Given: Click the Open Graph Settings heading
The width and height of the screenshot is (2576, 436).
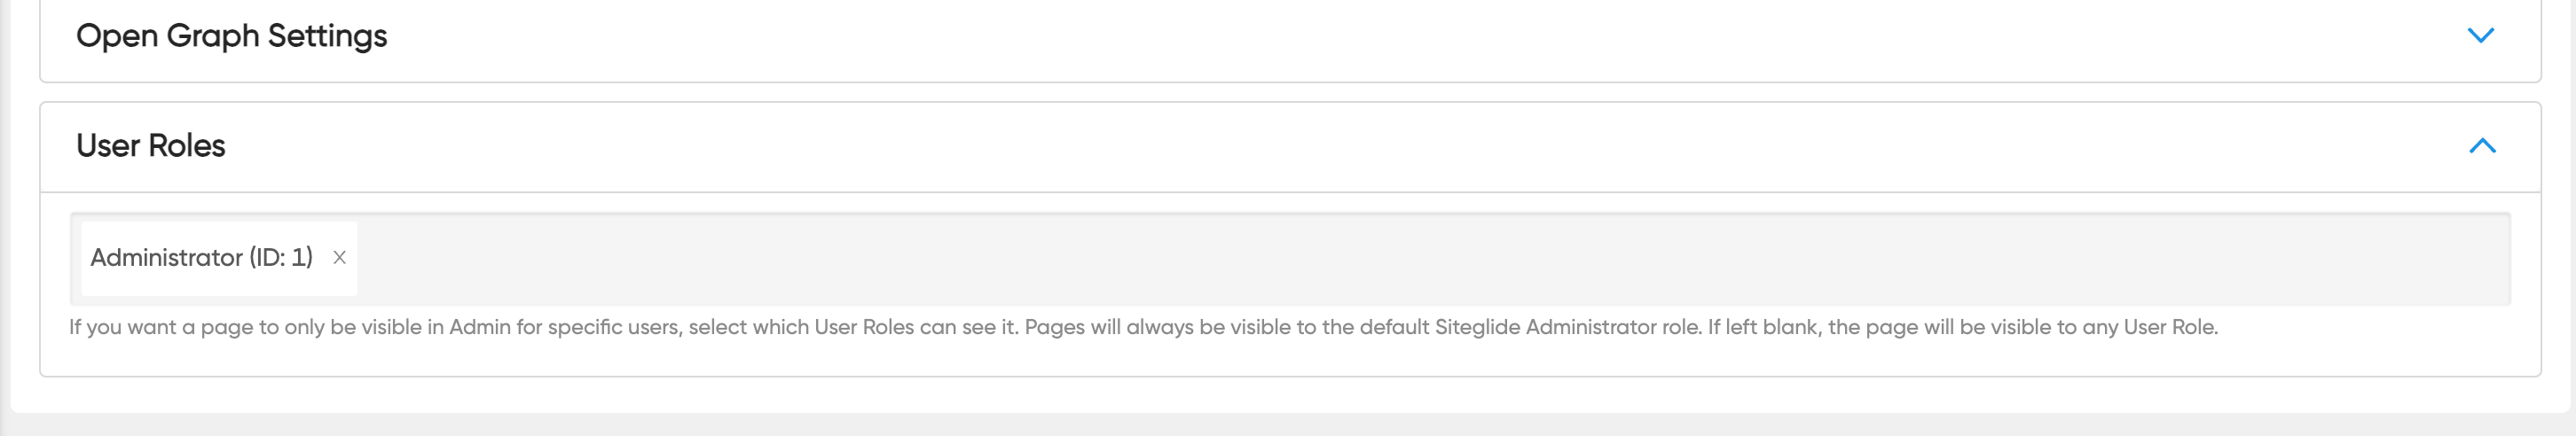Looking at the screenshot, I should coord(231,36).
